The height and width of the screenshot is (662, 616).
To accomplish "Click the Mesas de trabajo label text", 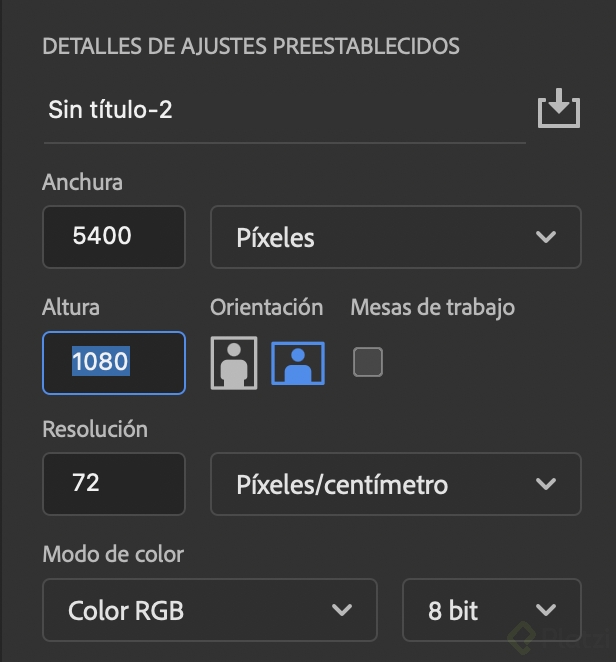I will 432,307.
